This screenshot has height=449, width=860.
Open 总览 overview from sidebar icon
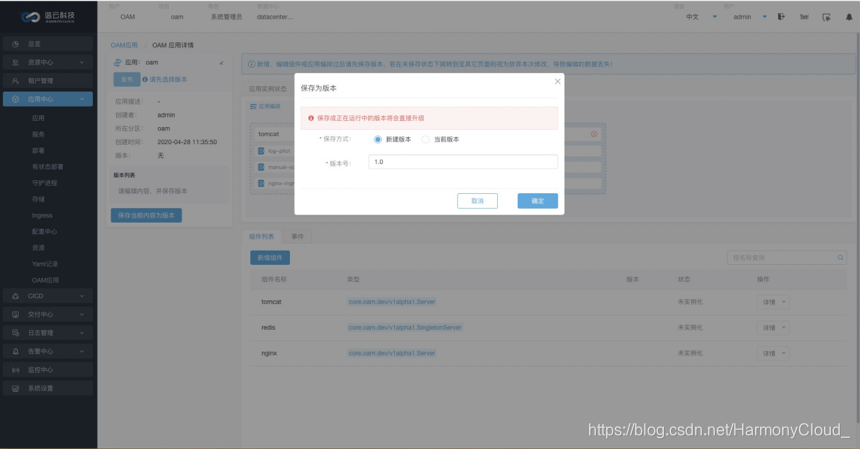pyautogui.click(x=15, y=44)
